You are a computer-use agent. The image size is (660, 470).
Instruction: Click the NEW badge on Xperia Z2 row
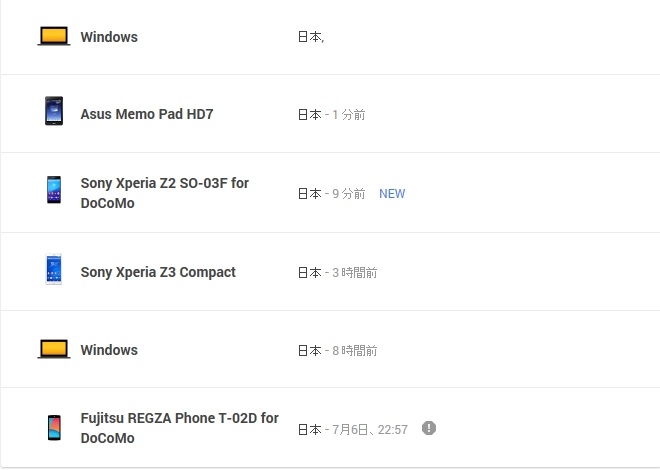point(392,194)
